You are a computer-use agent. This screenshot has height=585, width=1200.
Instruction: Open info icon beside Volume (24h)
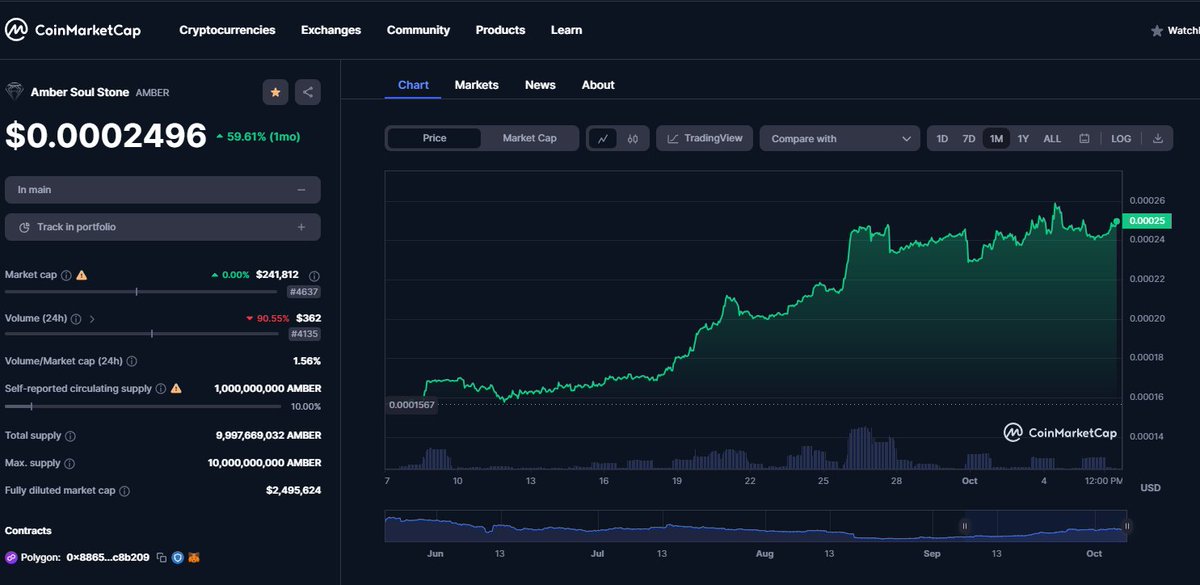(x=76, y=318)
